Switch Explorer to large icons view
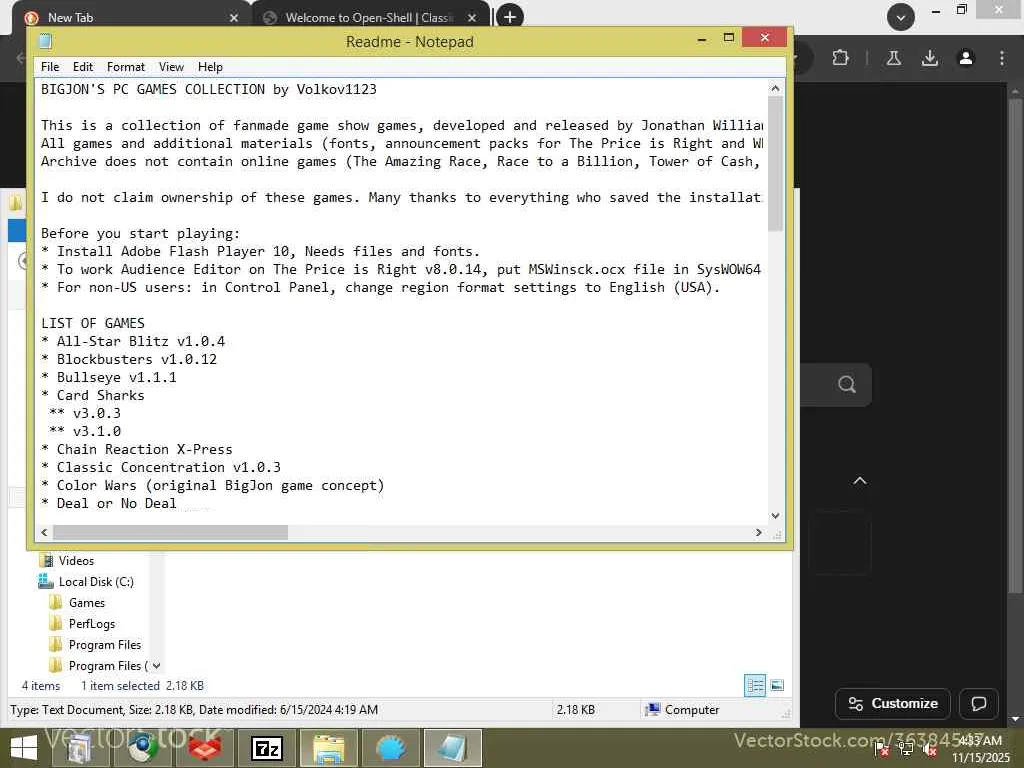This screenshot has height=768, width=1024. pos(777,685)
